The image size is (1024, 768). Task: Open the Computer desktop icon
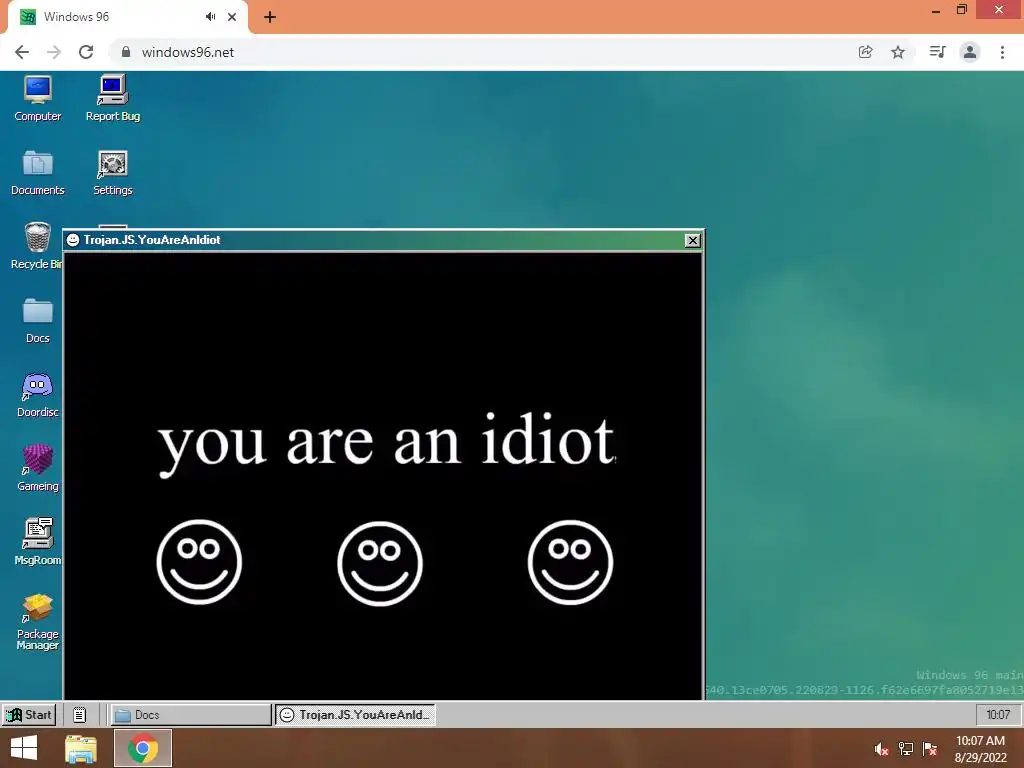(37, 99)
